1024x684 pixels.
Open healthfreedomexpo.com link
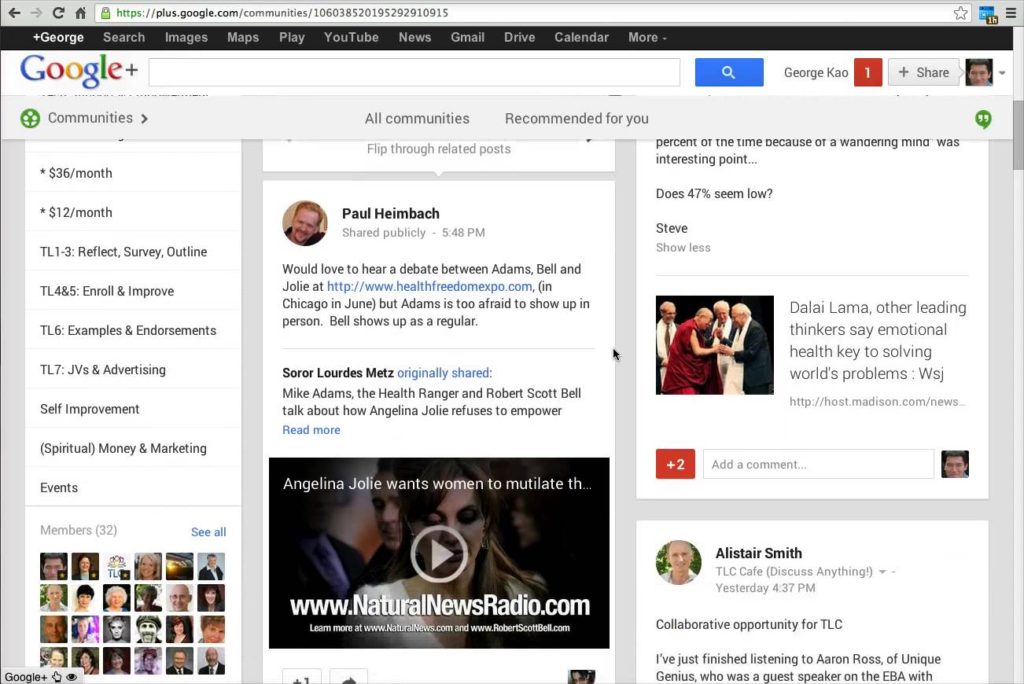429,286
